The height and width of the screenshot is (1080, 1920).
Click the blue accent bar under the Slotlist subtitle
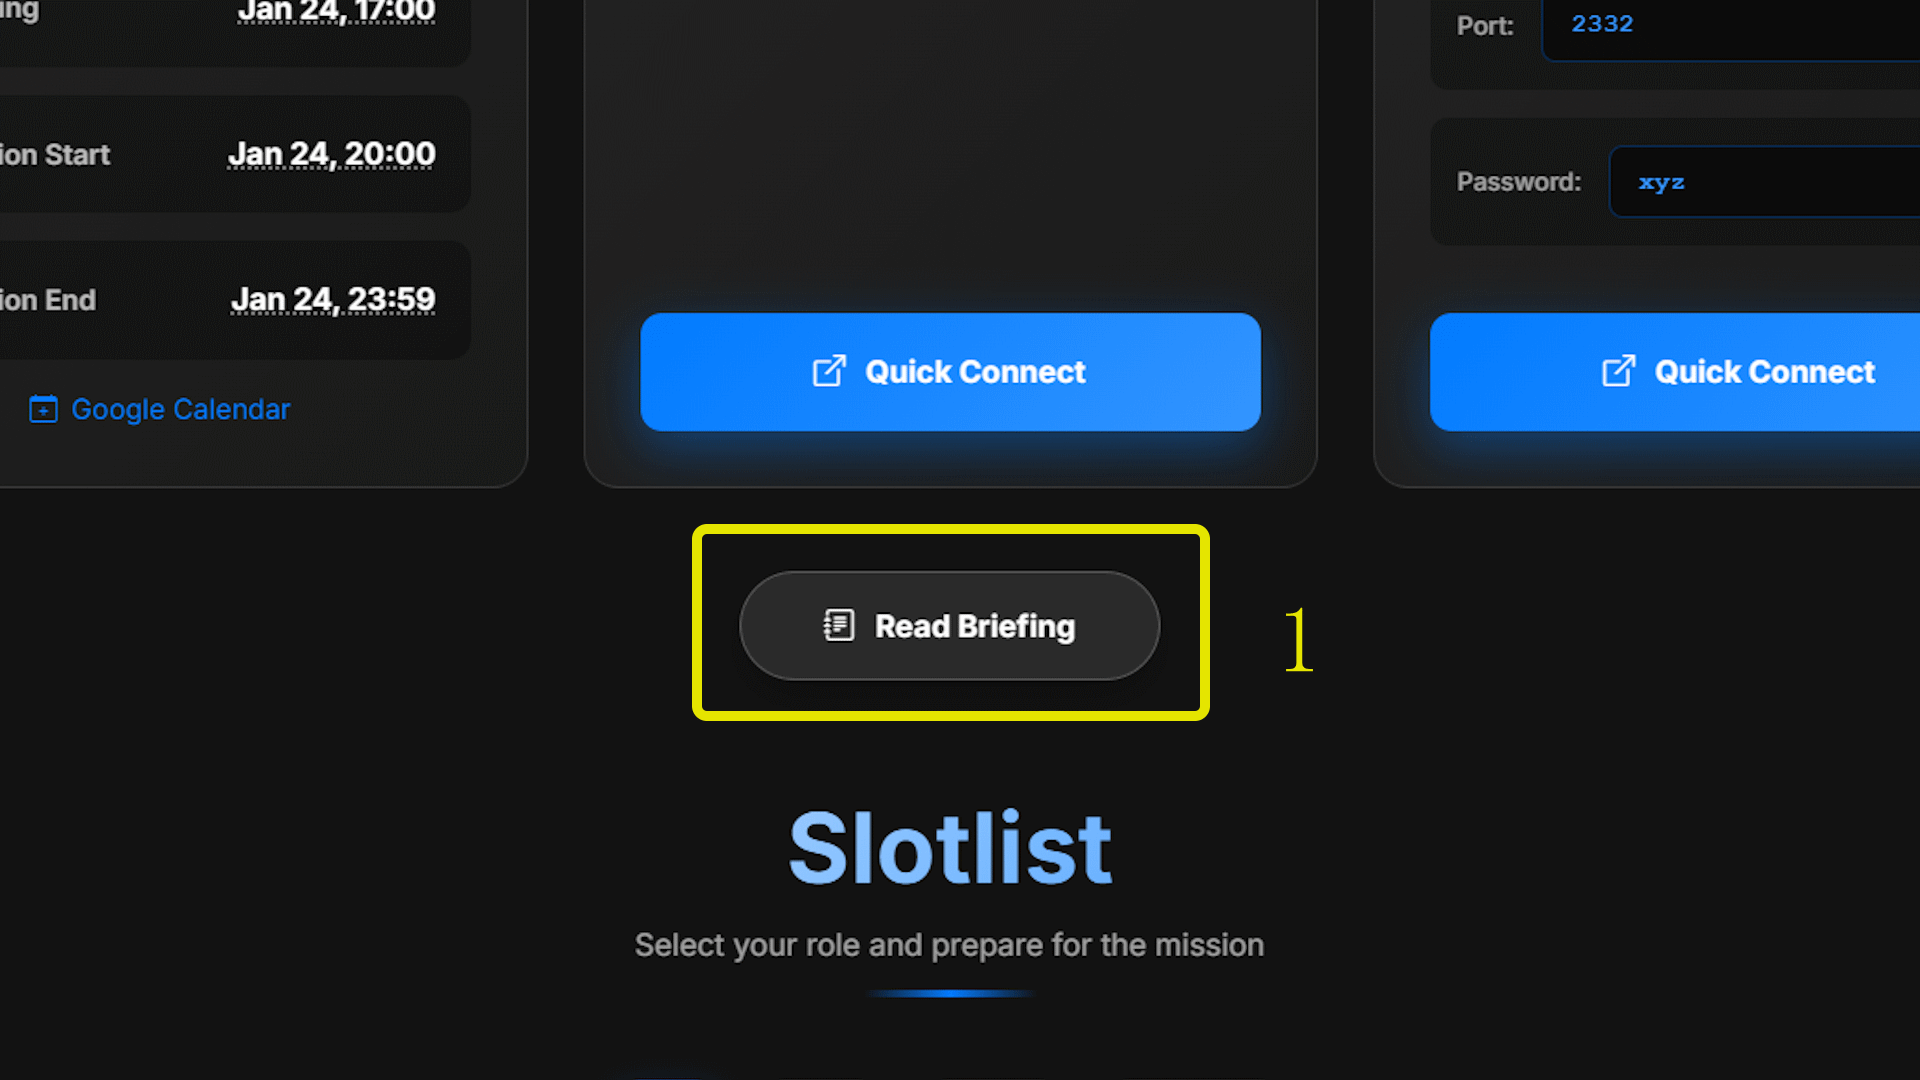point(950,993)
